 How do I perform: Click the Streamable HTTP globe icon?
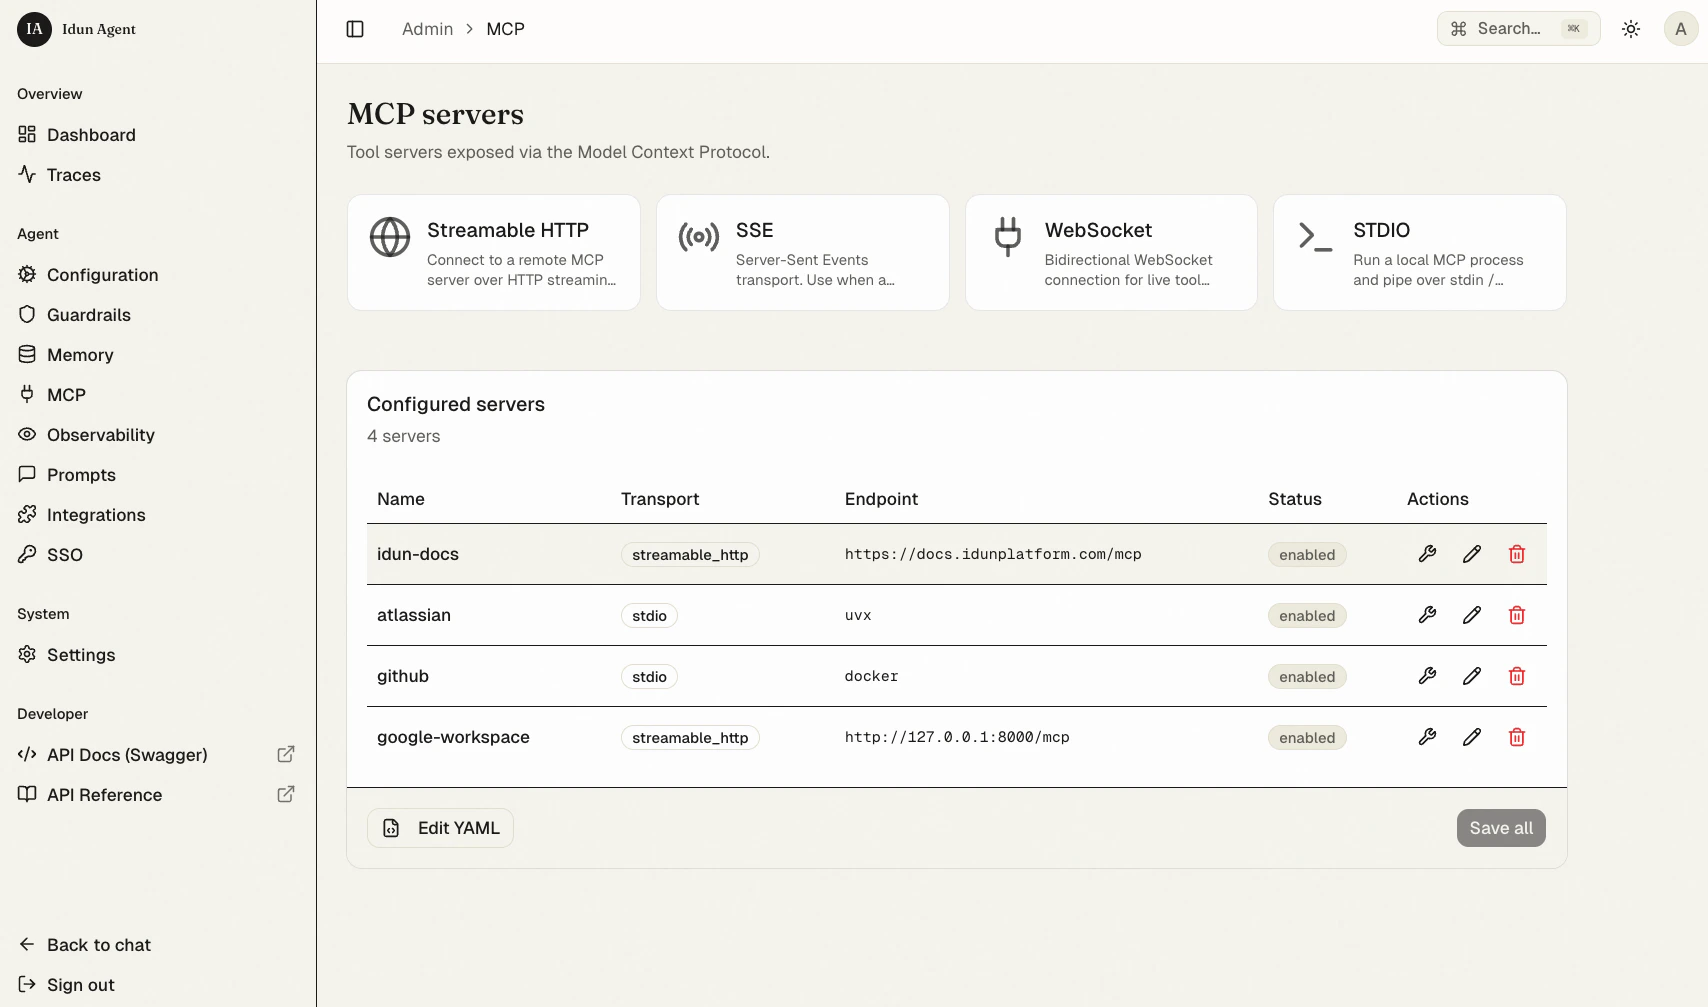390,237
